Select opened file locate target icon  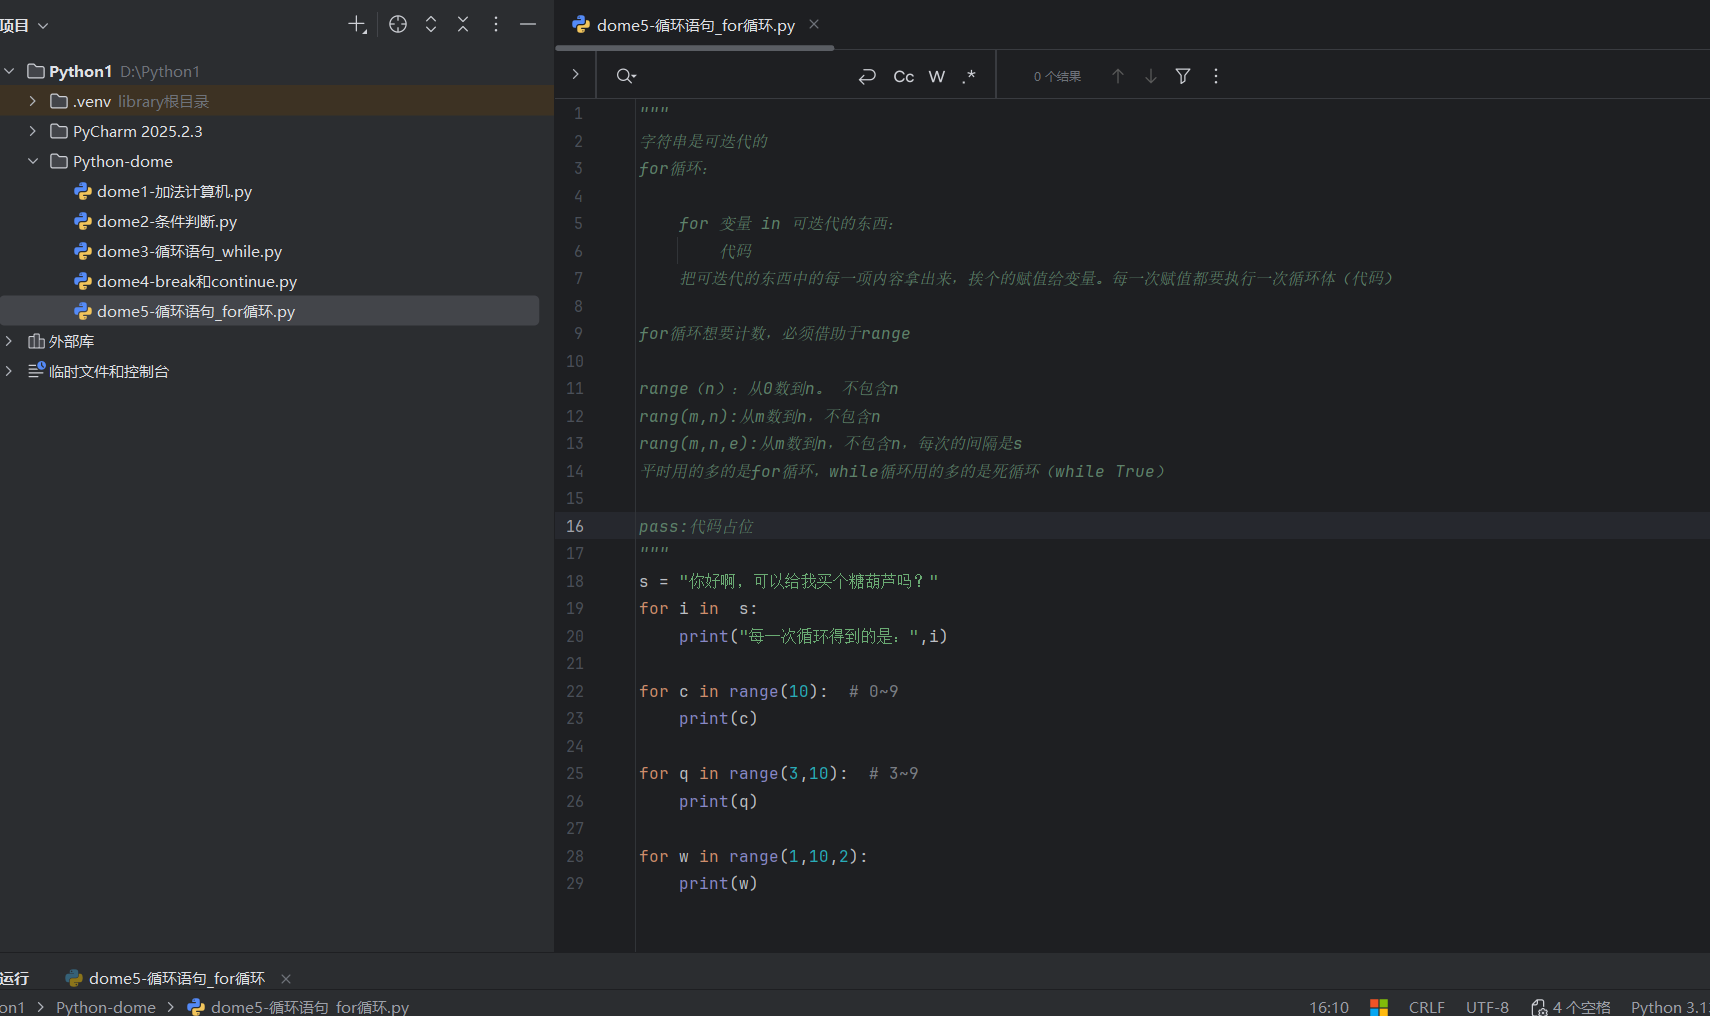tap(398, 25)
